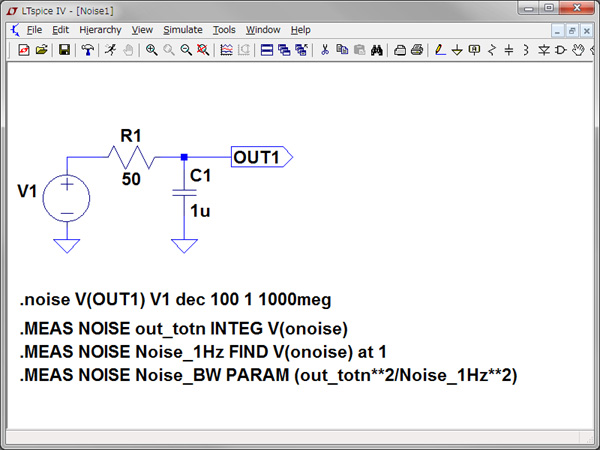Click the Tile Windows icon

pyautogui.click(x=267, y=50)
